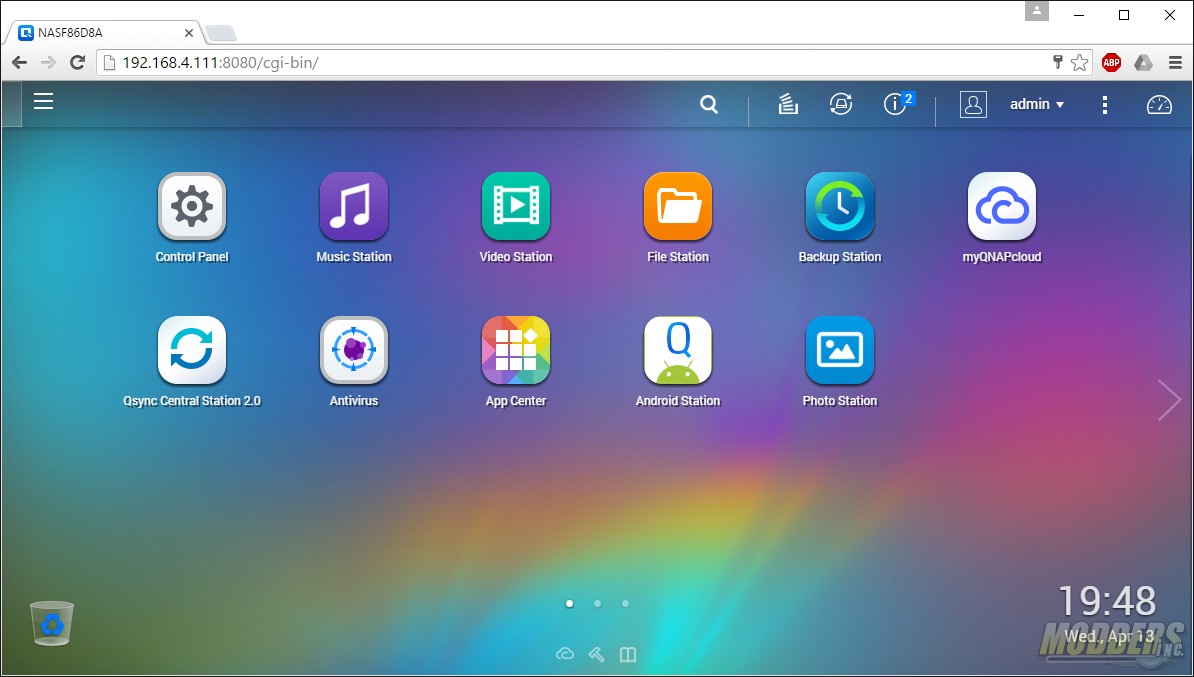Screen dimensions: 1194x677
Task: Open File Station
Action: (x=678, y=206)
